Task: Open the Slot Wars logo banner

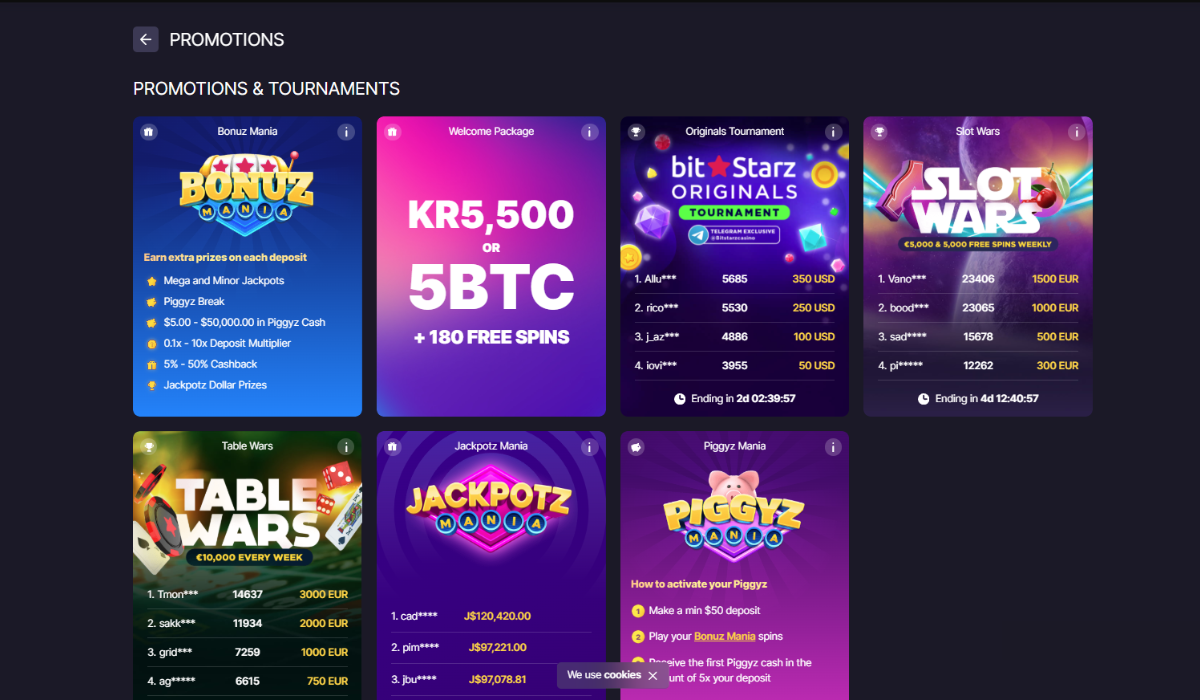Action: click(x=978, y=205)
